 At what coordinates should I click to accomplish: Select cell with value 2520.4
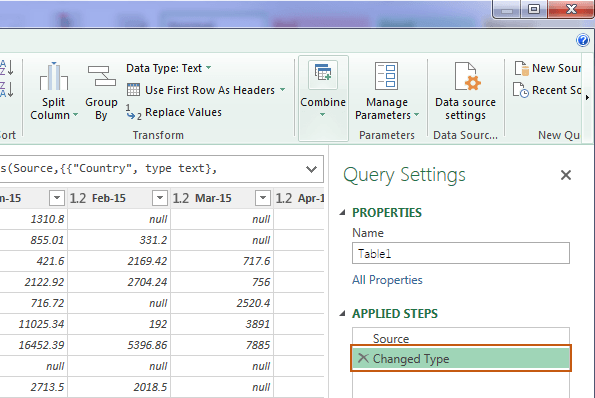tap(222, 303)
